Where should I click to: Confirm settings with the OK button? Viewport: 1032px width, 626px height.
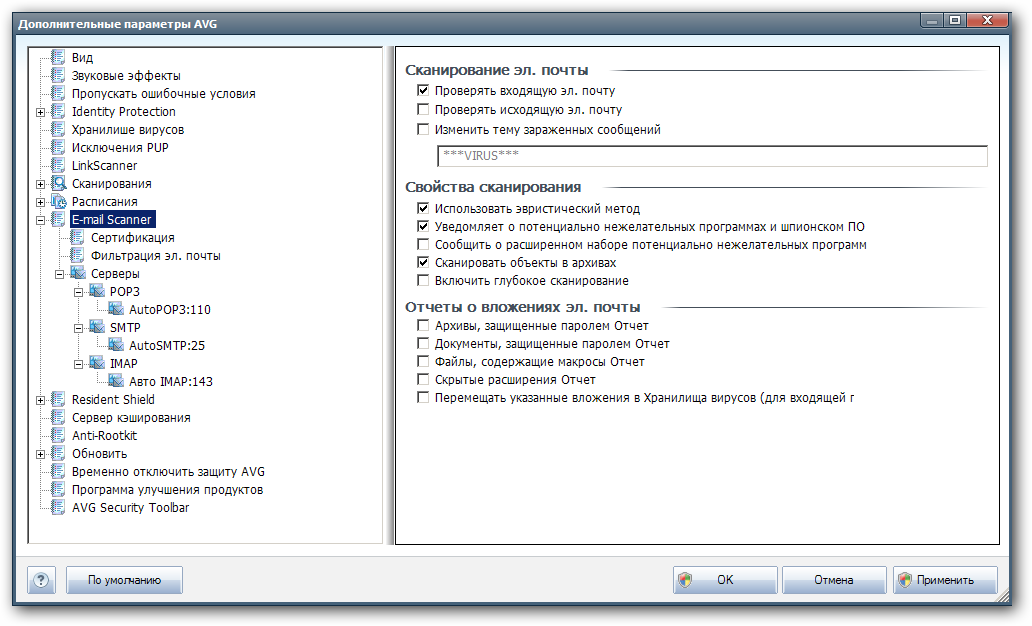click(725, 580)
